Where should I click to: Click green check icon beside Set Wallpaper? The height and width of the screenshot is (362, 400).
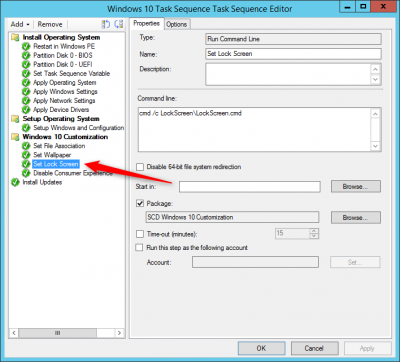click(26, 155)
